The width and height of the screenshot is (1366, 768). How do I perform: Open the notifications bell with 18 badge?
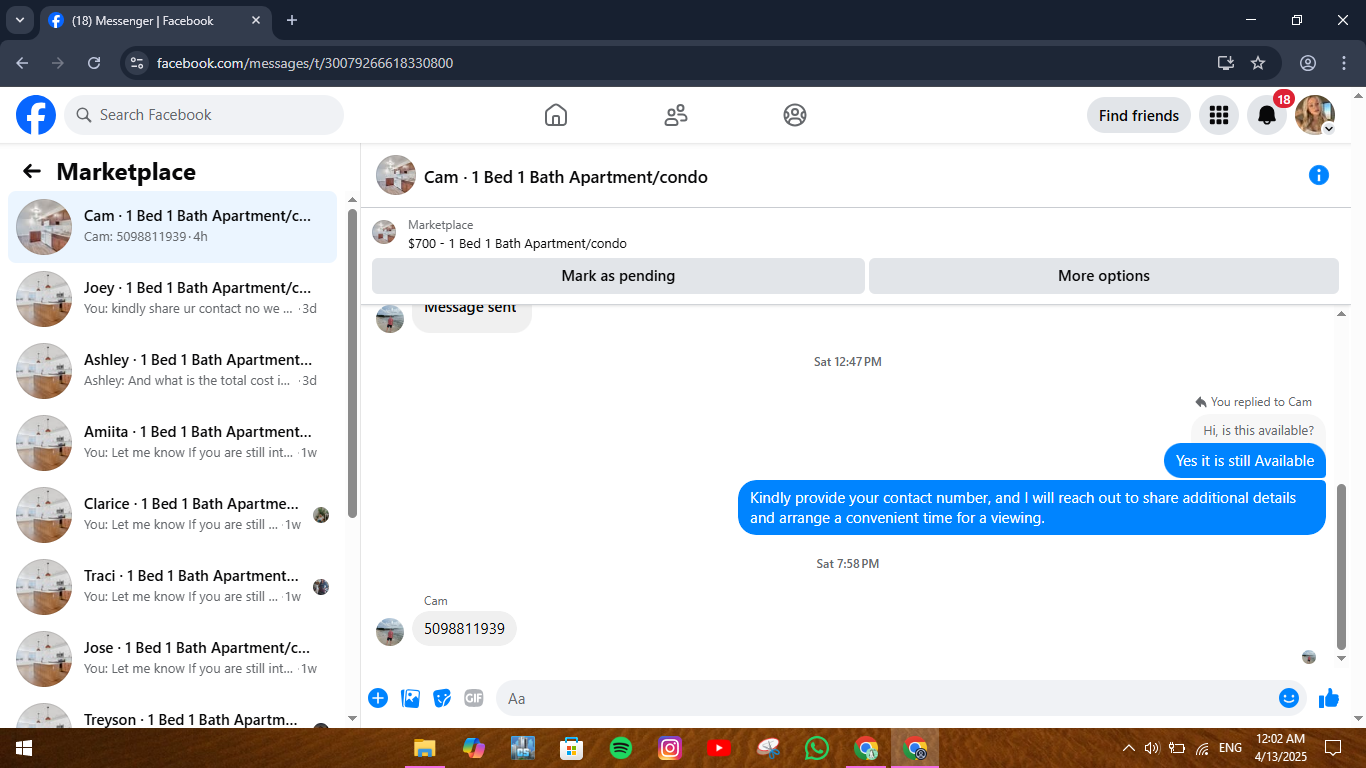pyautogui.click(x=1267, y=115)
